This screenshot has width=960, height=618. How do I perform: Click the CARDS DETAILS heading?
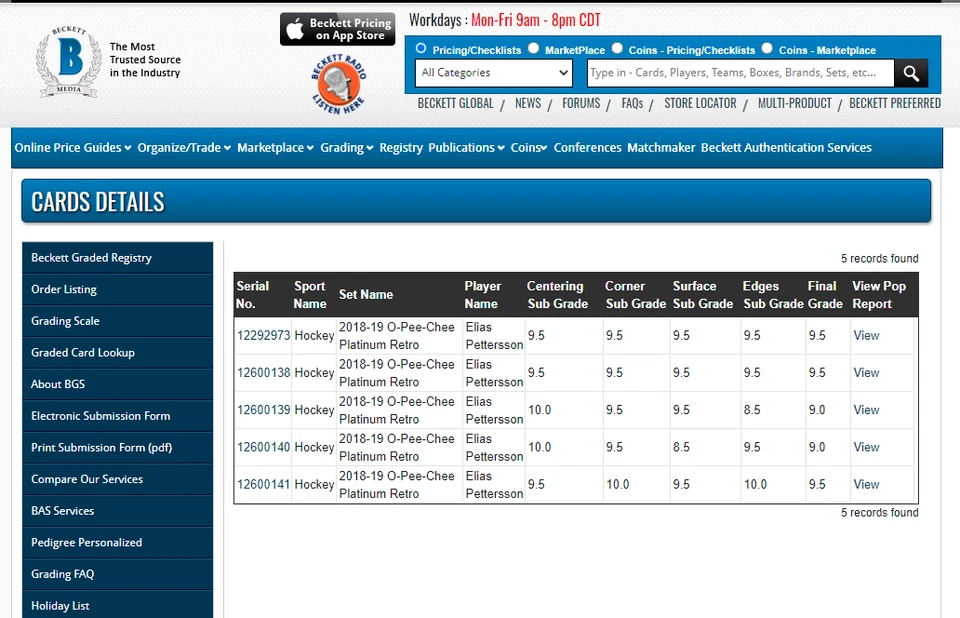98,202
